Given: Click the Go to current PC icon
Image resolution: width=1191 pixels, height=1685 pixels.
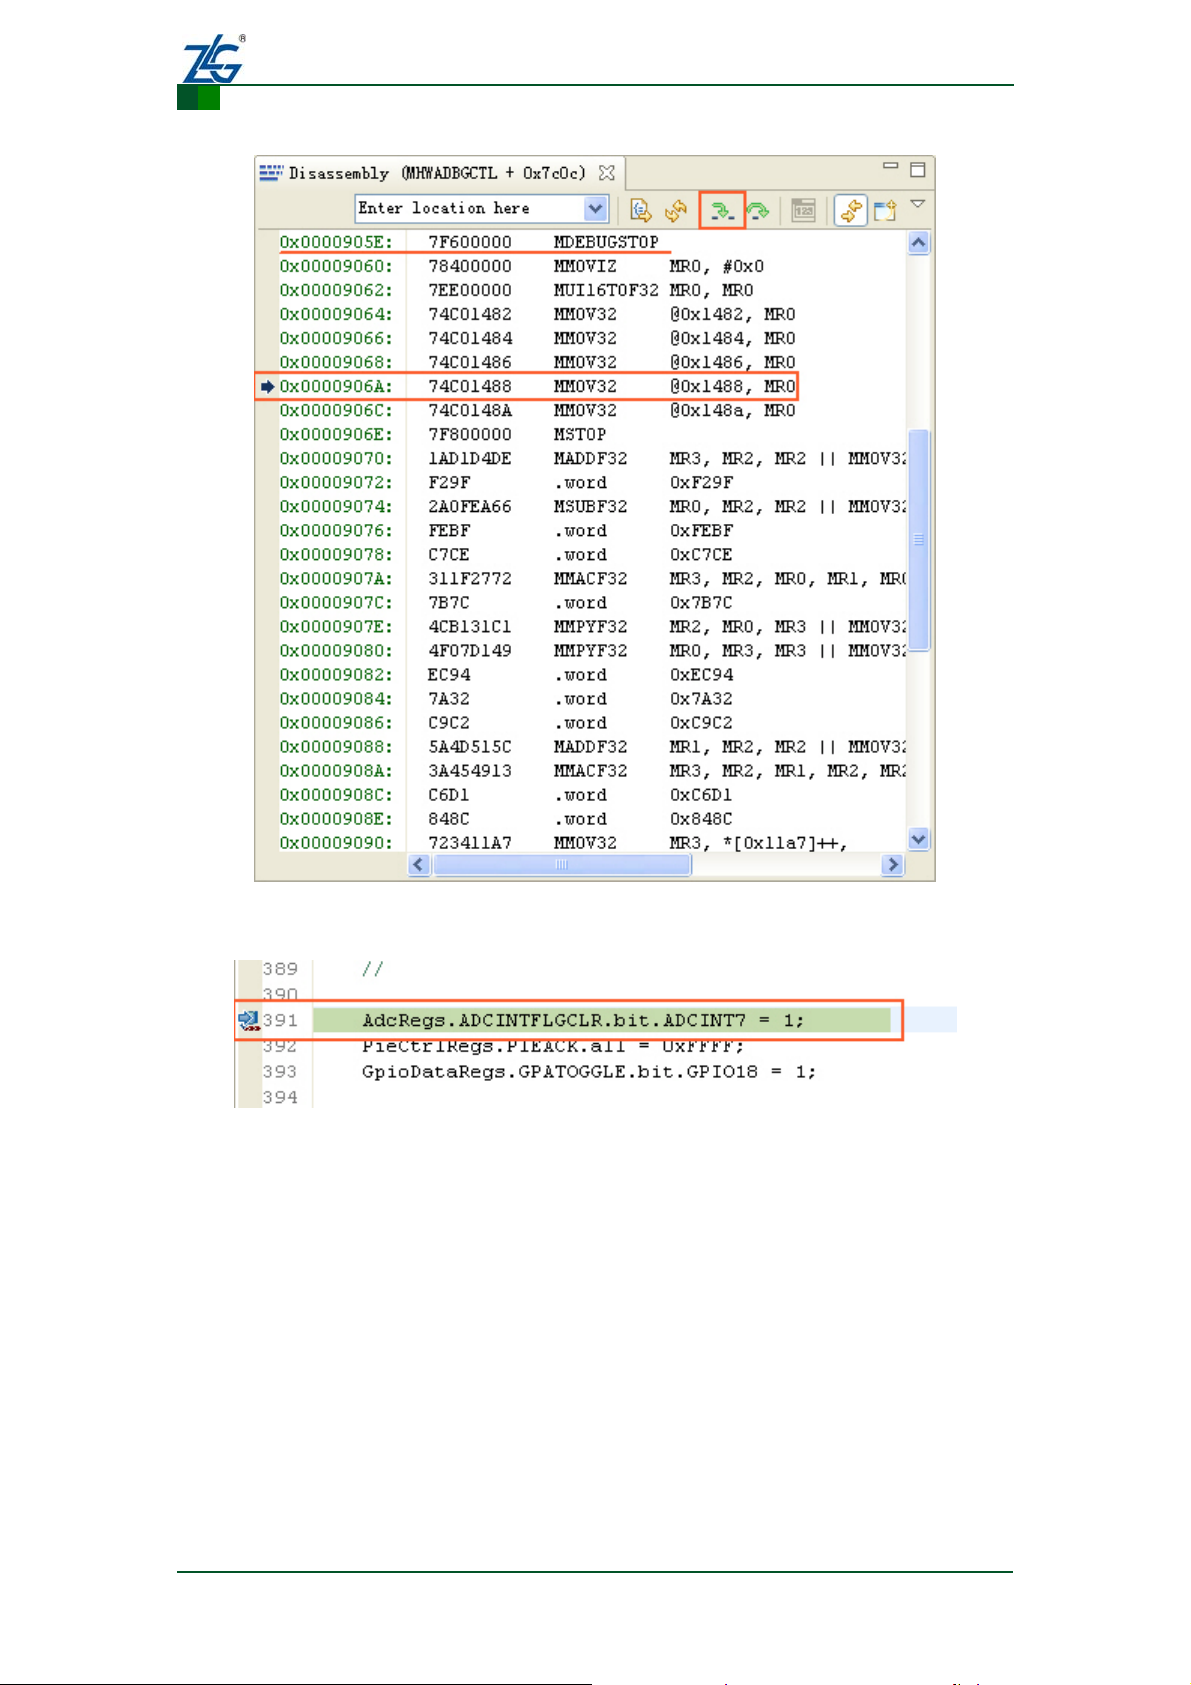Looking at the screenshot, I should pyautogui.click(x=641, y=210).
